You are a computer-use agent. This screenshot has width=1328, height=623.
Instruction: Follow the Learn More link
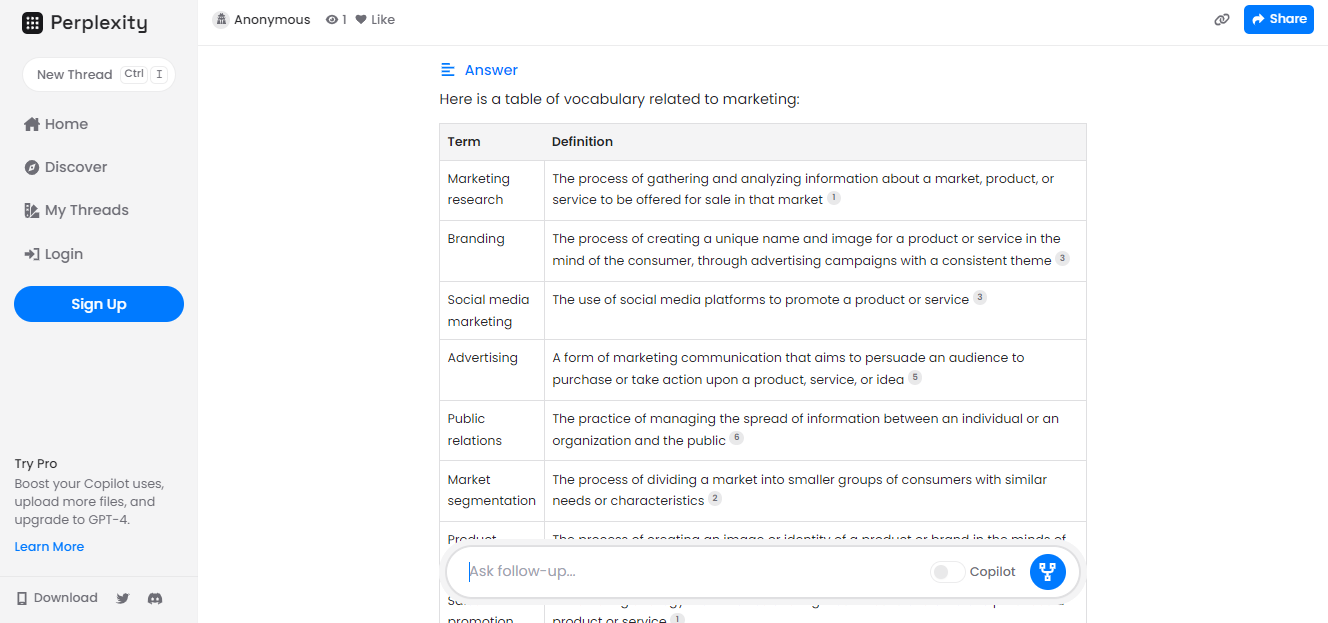pyautogui.click(x=49, y=547)
